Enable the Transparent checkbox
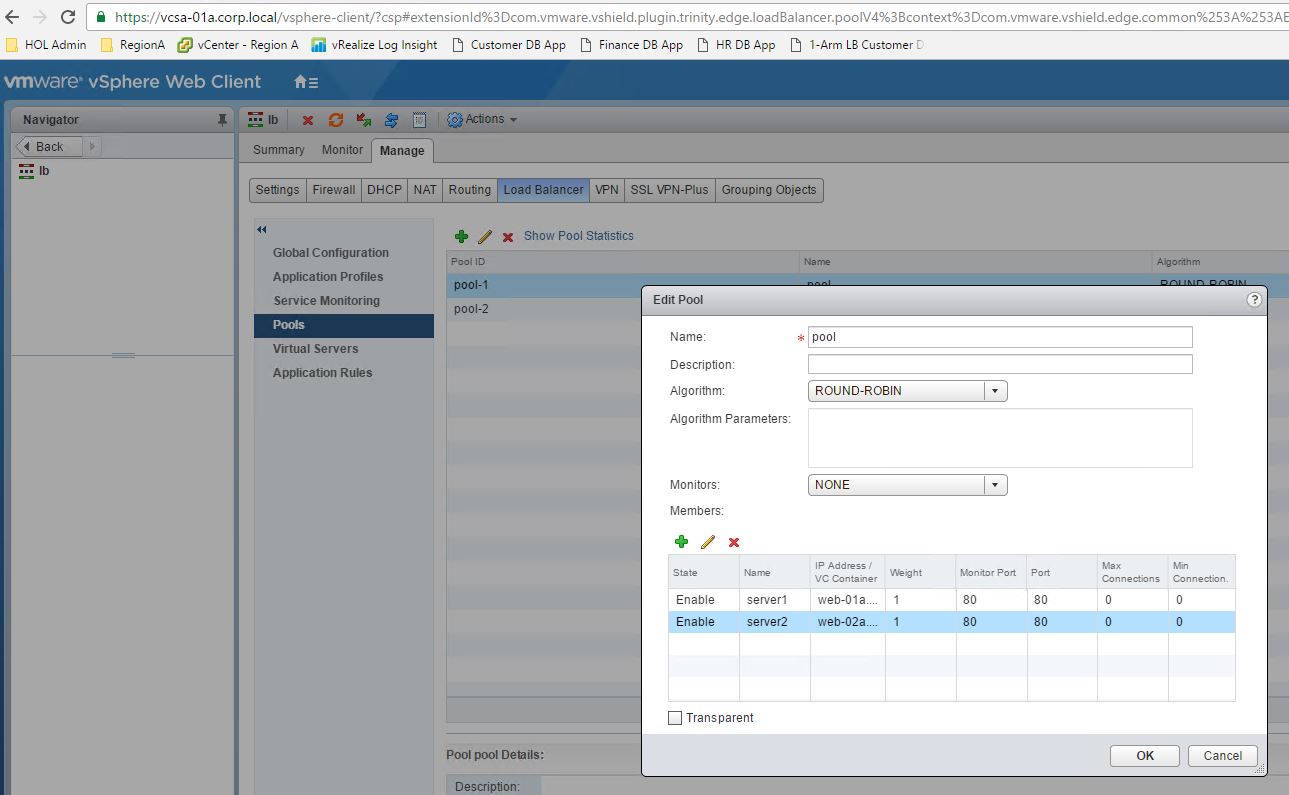 tap(675, 718)
